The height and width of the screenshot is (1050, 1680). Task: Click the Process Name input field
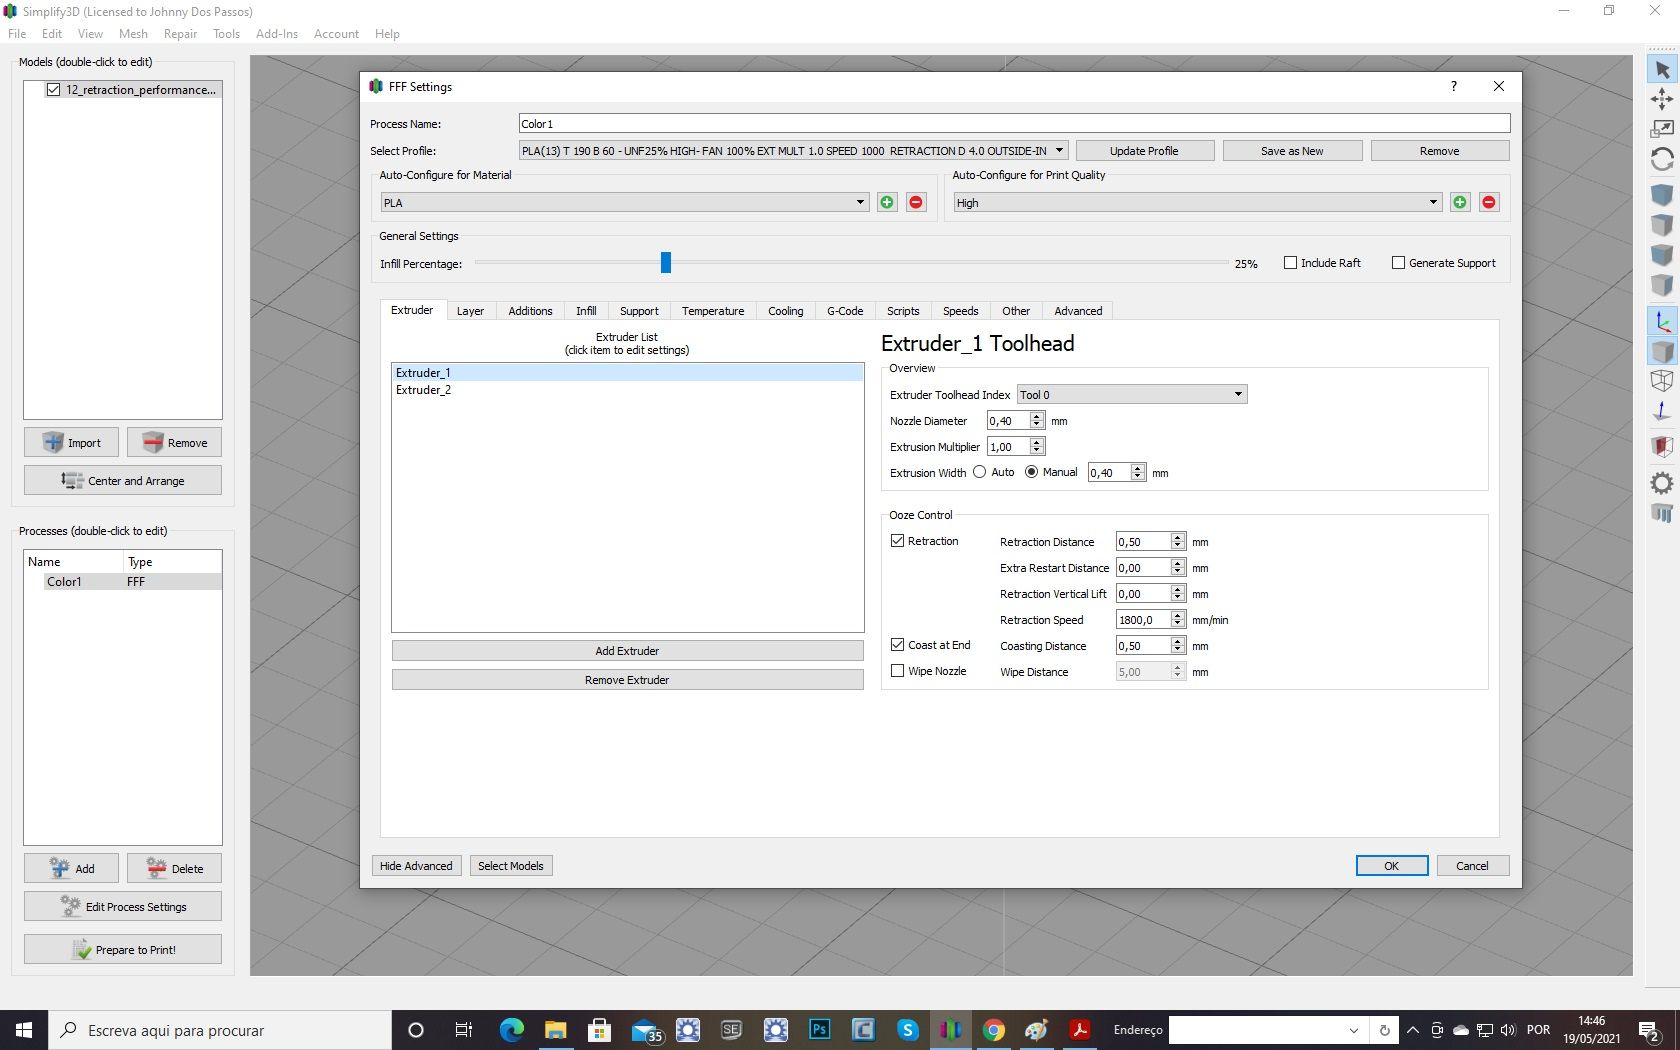pyautogui.click(x=1014, y=124)
